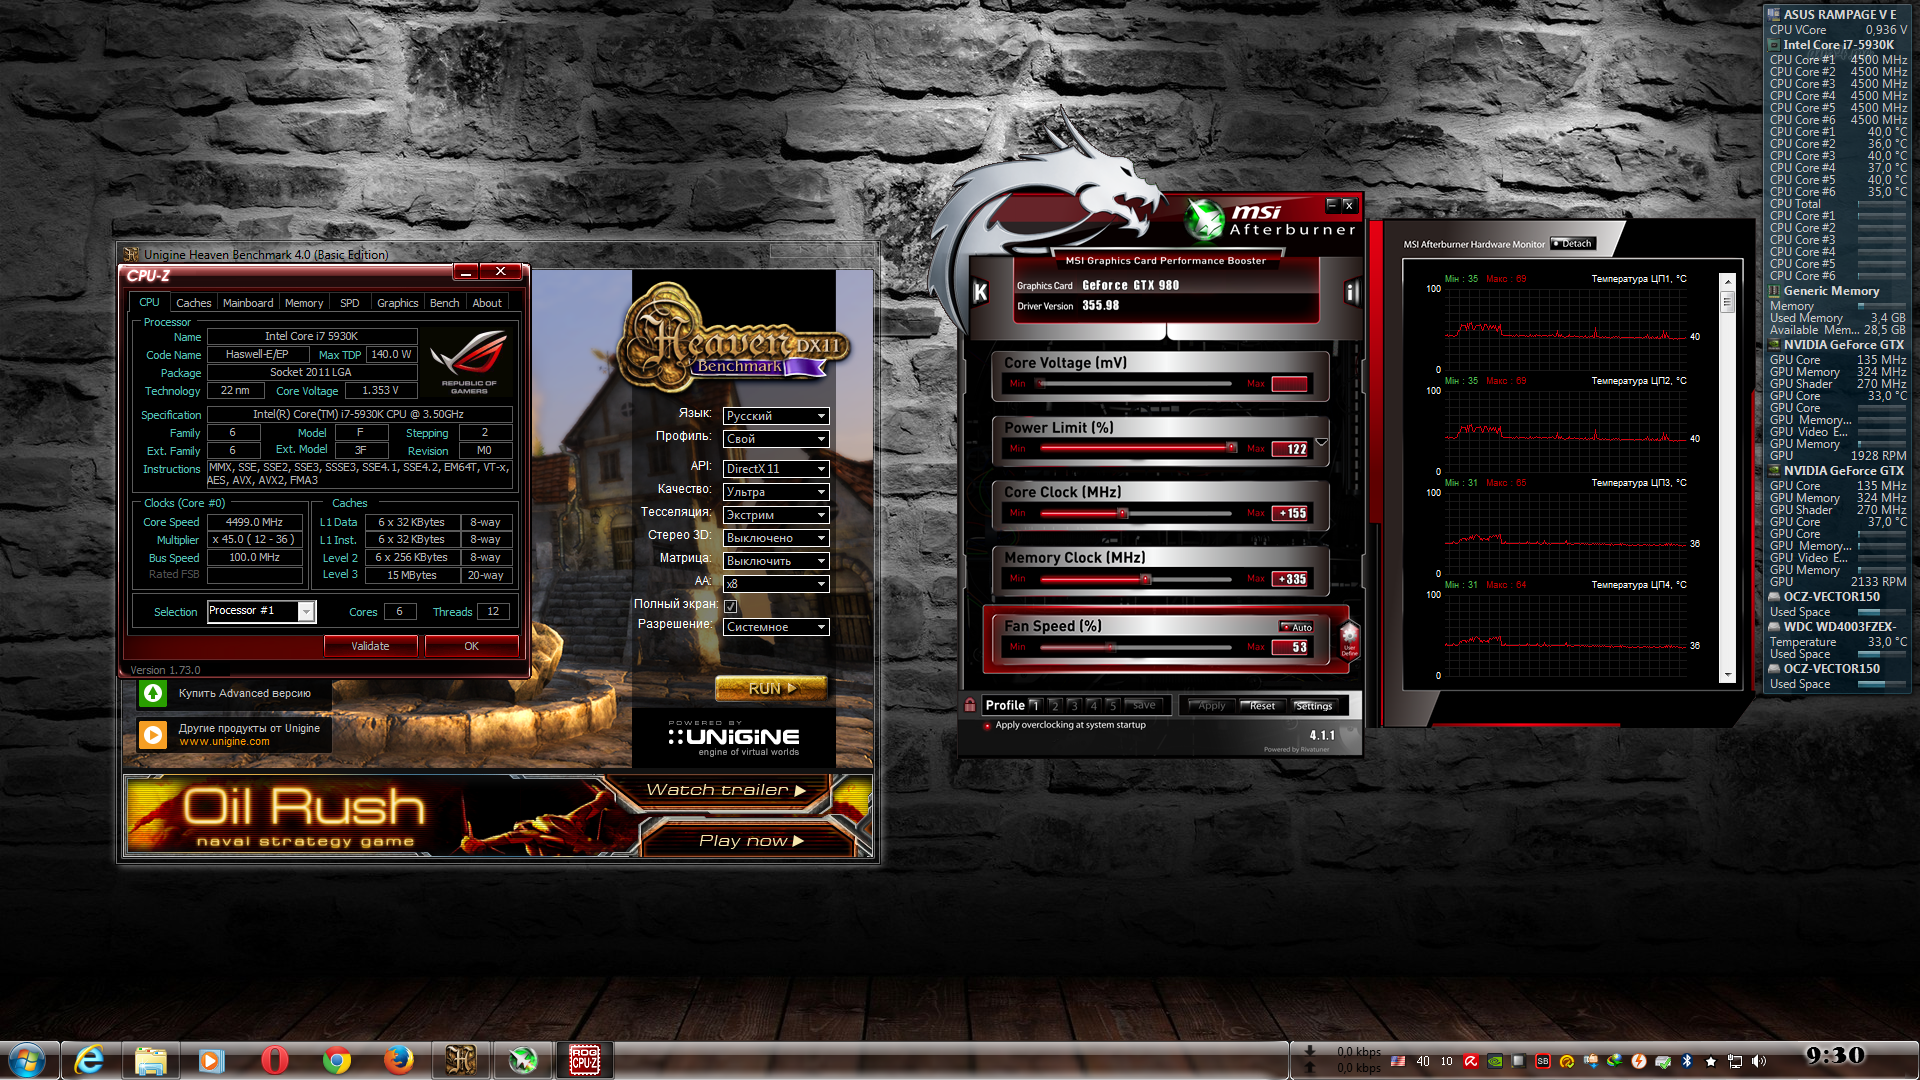Select Afterburner profile slot 2

tap(1054, 706)
